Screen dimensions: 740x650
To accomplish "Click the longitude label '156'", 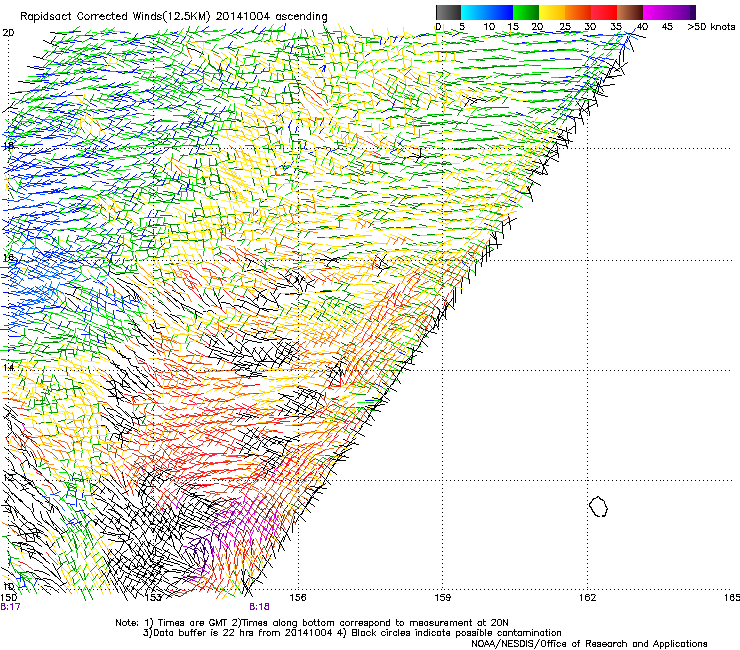I will pos(298,598).
